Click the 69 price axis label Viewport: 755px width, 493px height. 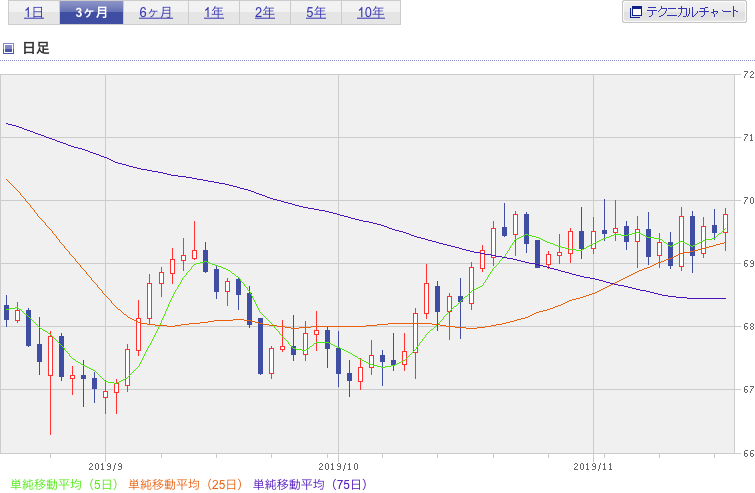[748, 264]
